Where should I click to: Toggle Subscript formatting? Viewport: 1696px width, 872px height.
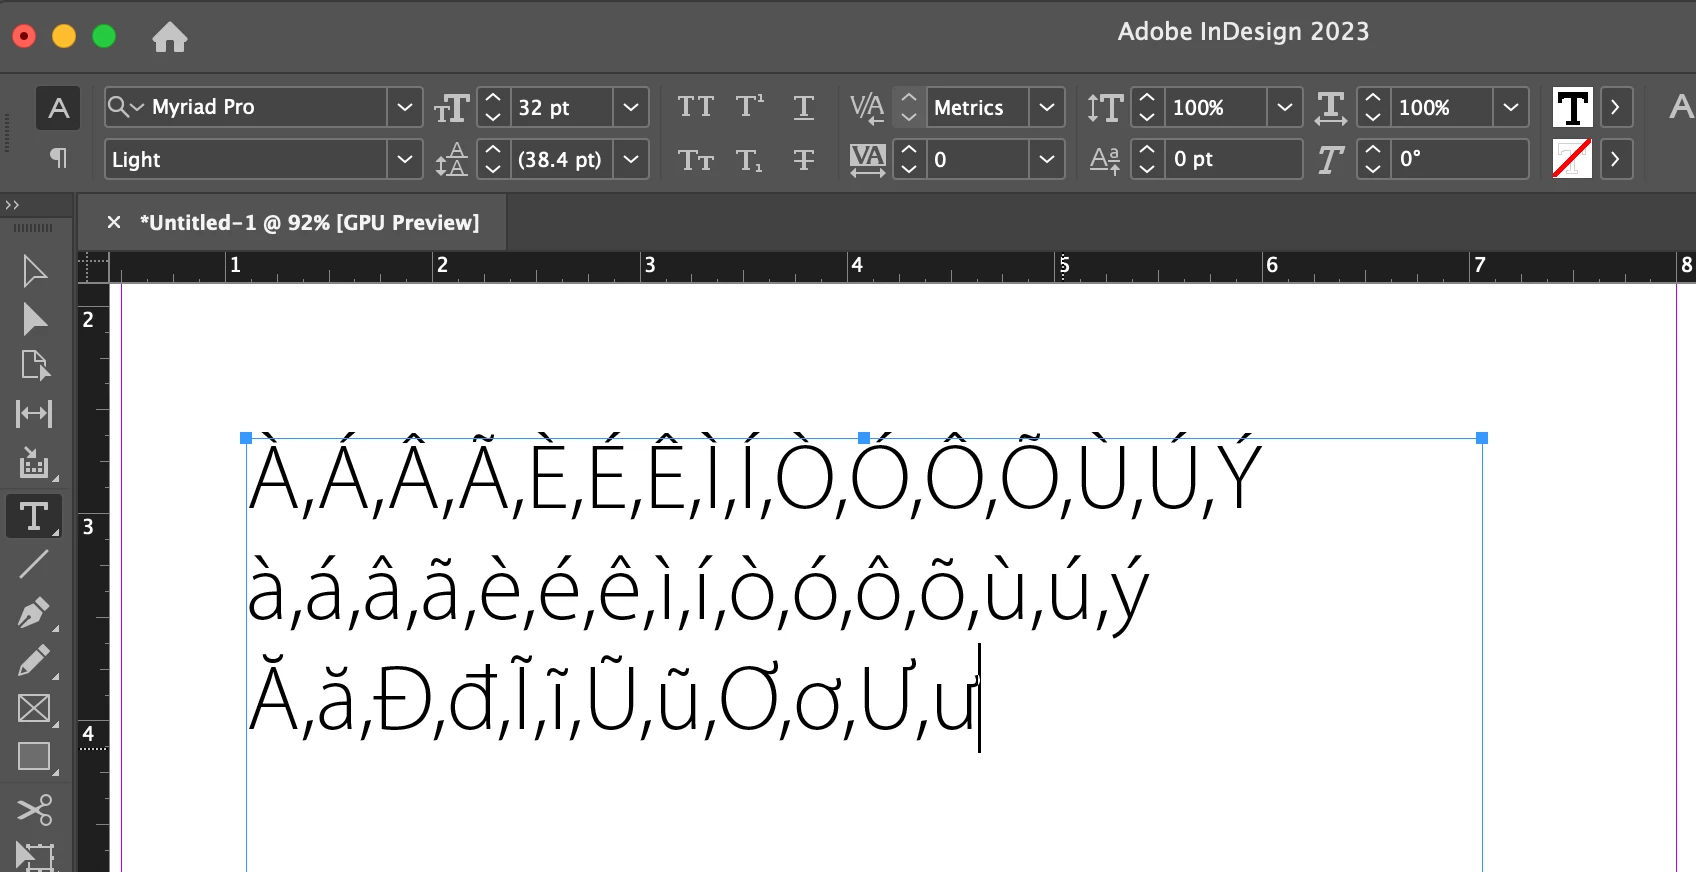coord(750,160)
